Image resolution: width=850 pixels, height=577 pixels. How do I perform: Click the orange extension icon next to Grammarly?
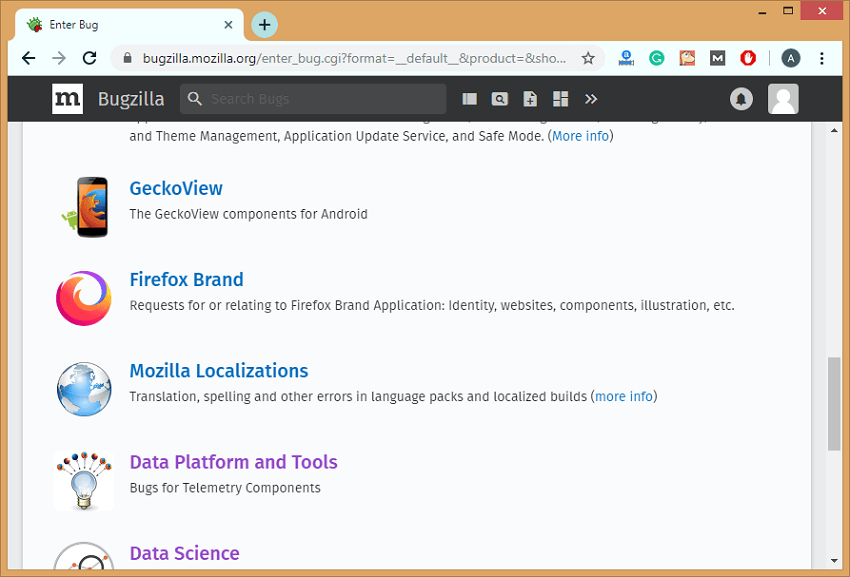(x=687, y=58)
